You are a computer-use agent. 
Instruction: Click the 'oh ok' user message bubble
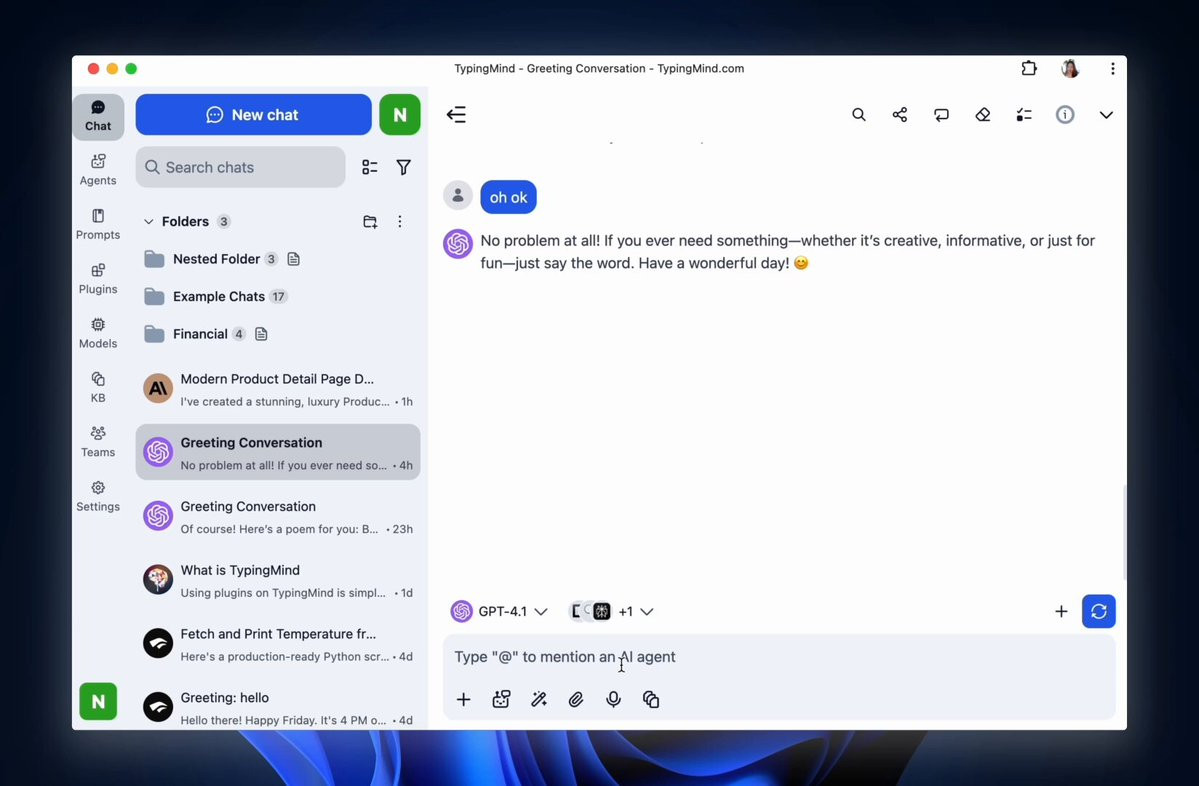pyautogui.click(x=509, y=197)
